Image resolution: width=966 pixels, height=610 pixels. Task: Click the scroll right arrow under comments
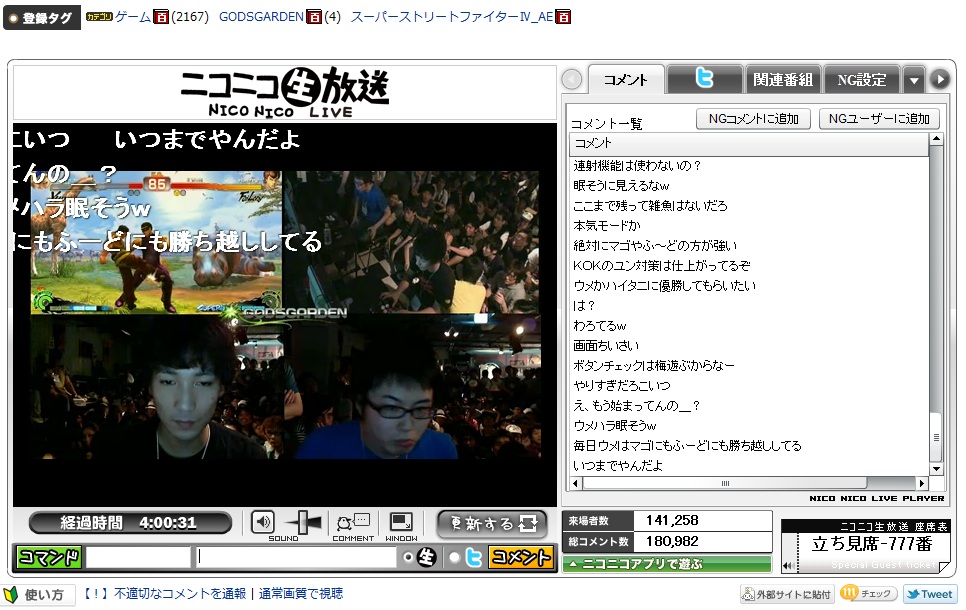click(922, 484)
